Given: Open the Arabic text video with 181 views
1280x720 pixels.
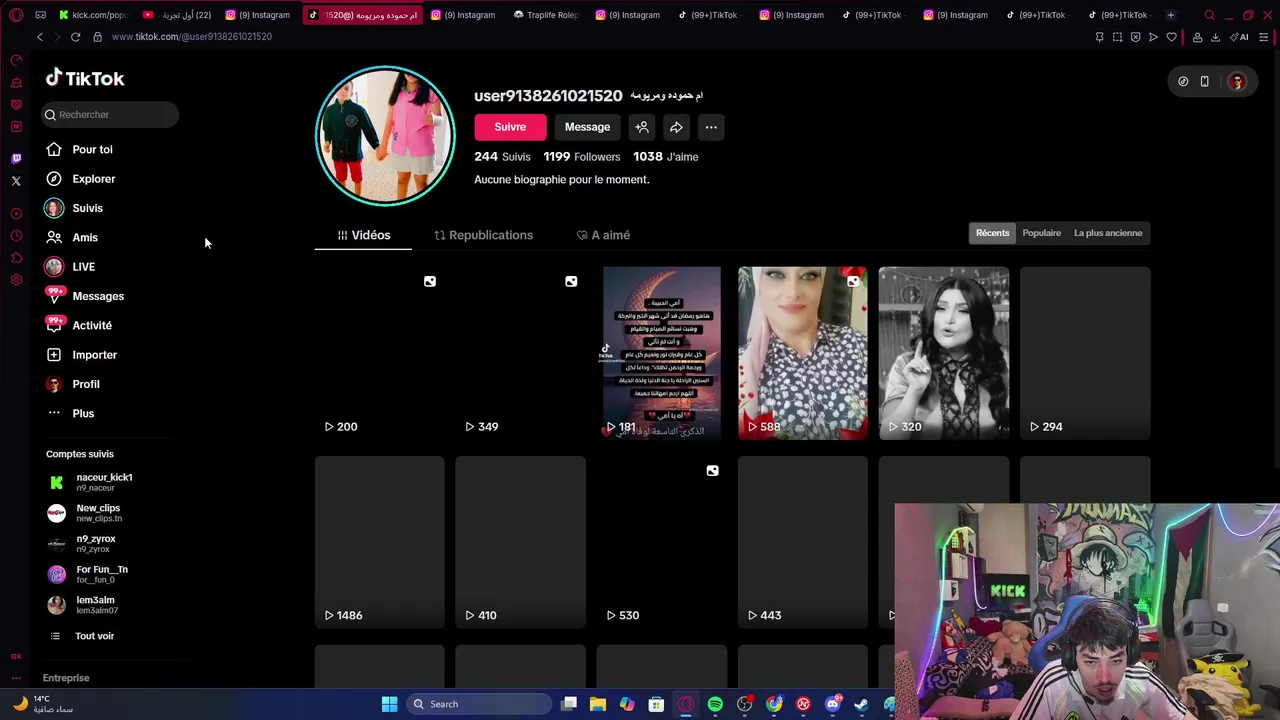Looking at the screenshot, I should 661,353.
